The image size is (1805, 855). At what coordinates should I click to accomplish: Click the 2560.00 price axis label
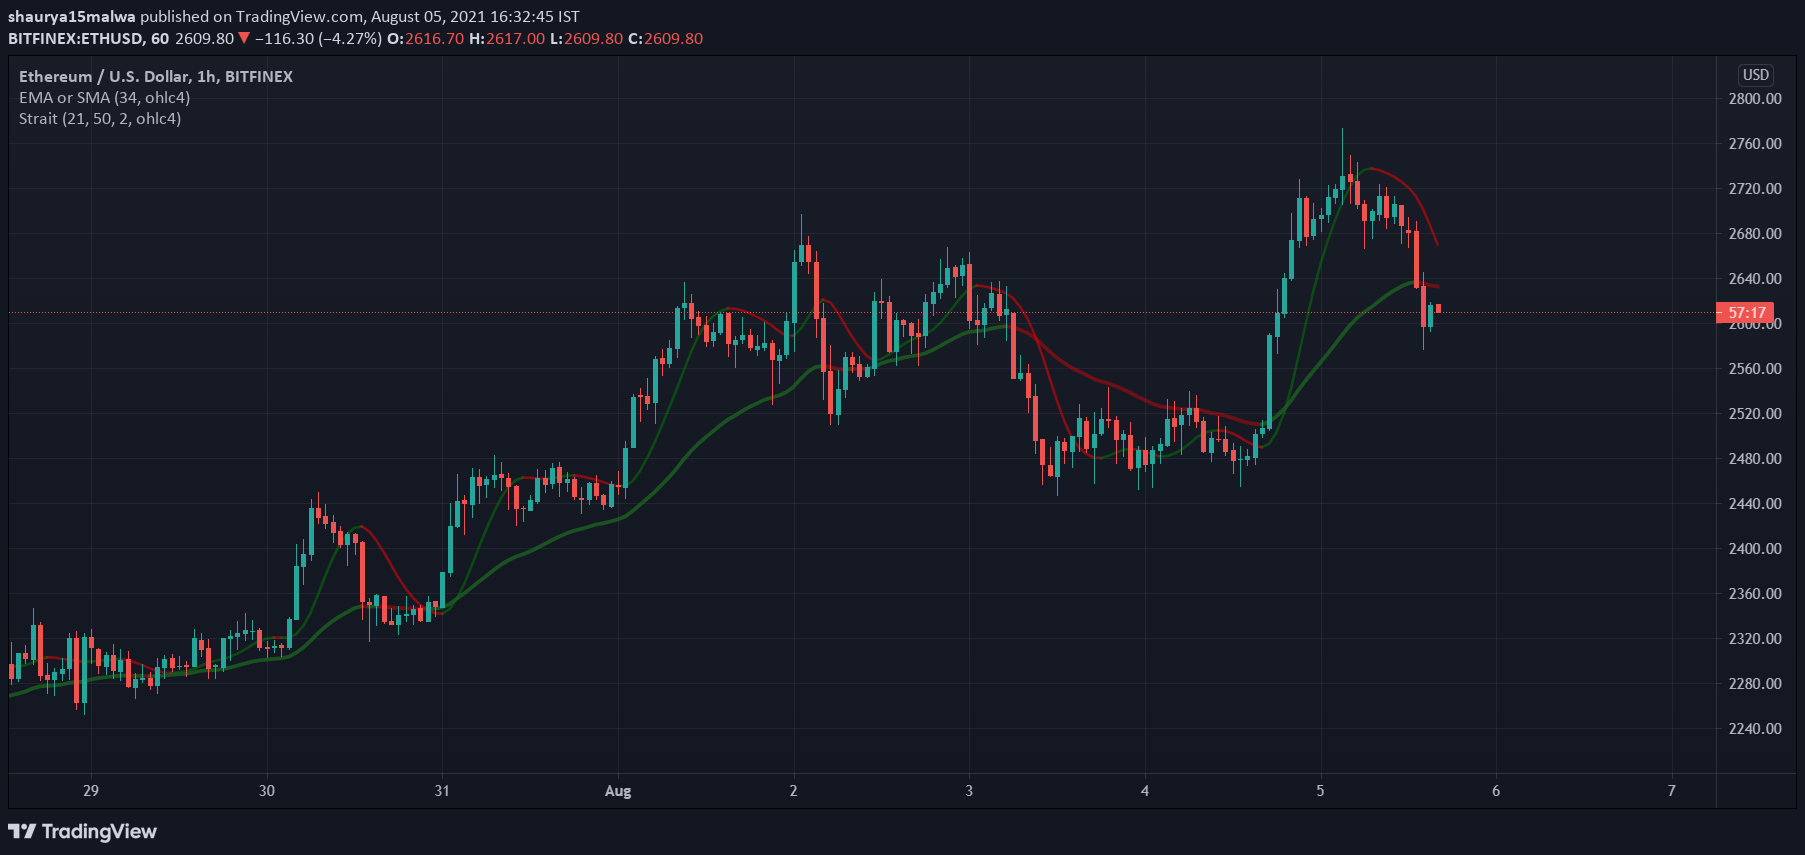(x=1755, y=368)
